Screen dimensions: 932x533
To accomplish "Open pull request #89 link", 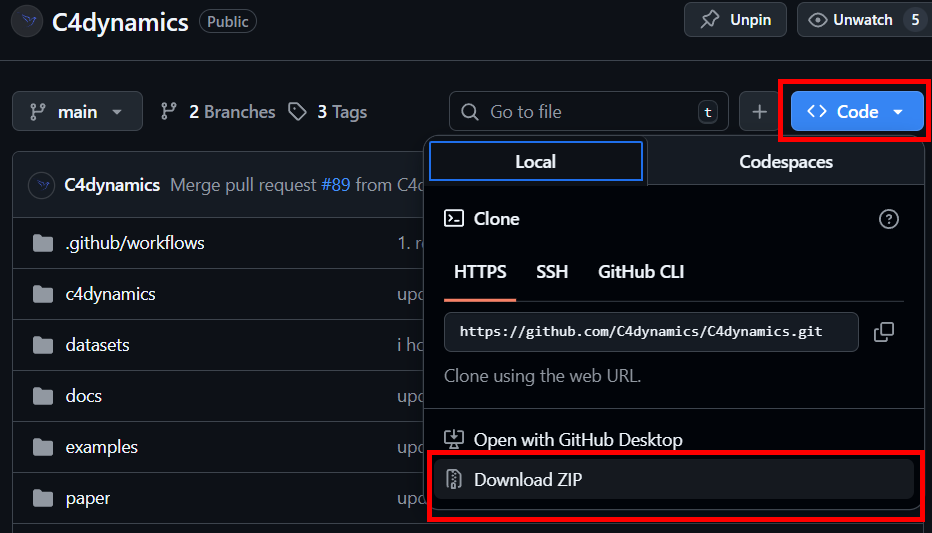I will click(x=336, y=185).
